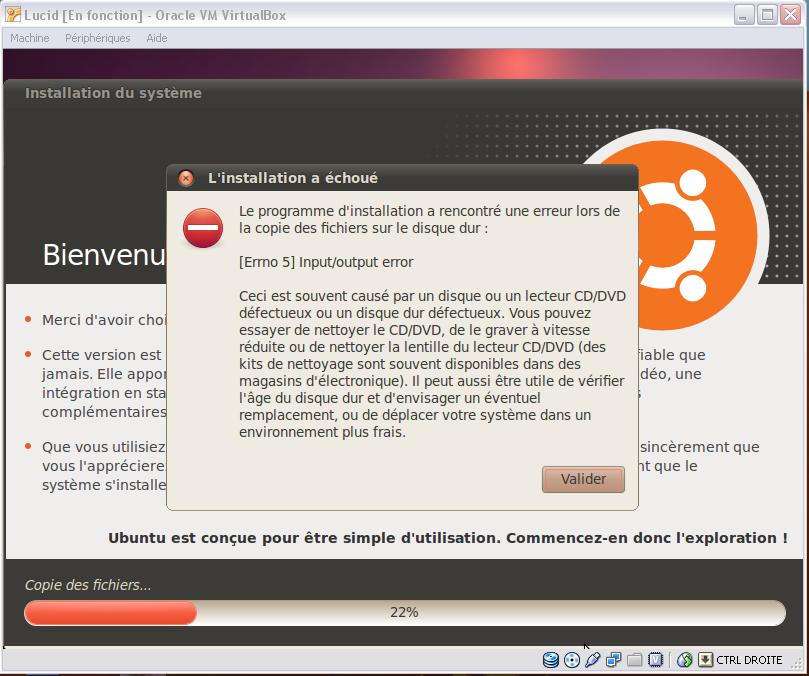
Task: Click the red error stop icon in dialog
Action: 203,228
